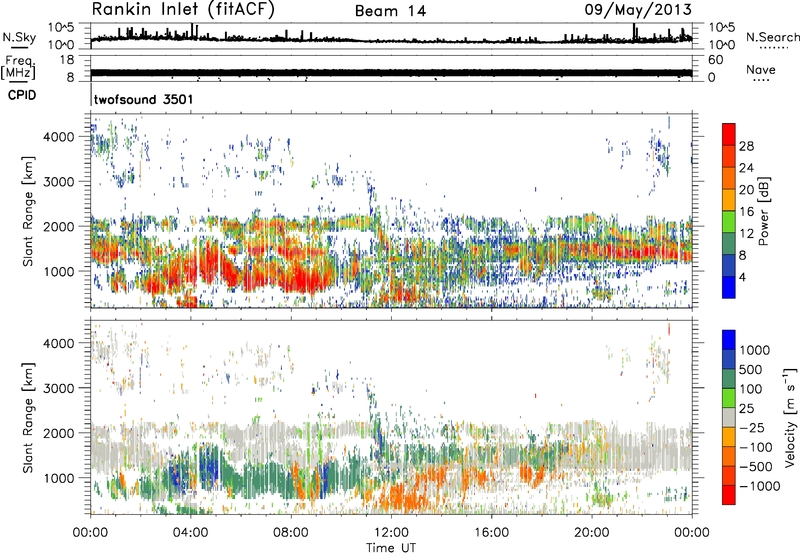
Task: Click the "Slant Range [km]" label of velocity panel
Action: pos(28,418)
